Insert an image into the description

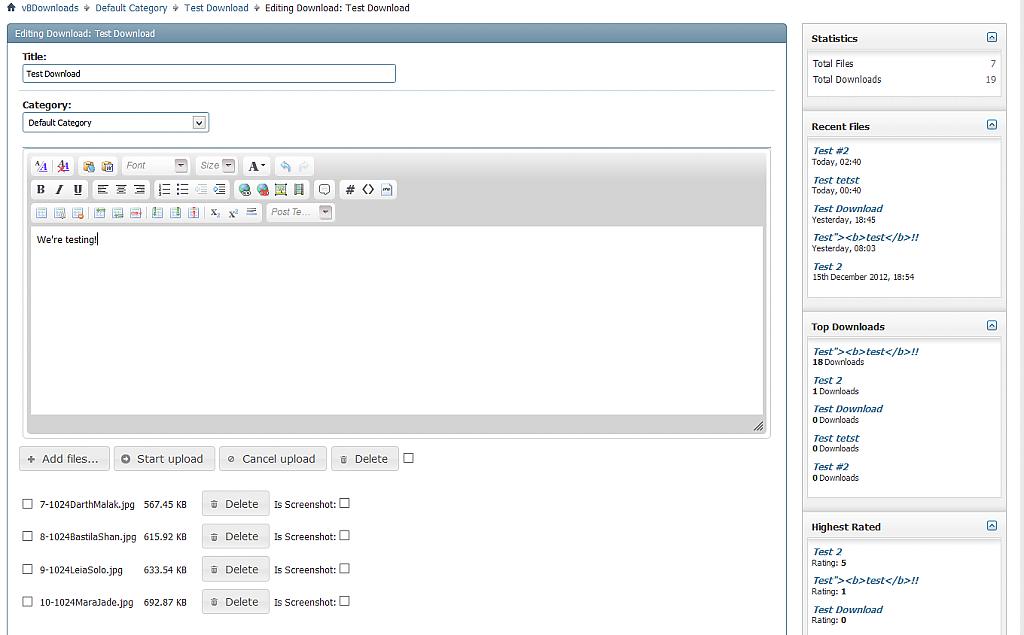coord(281,189)
